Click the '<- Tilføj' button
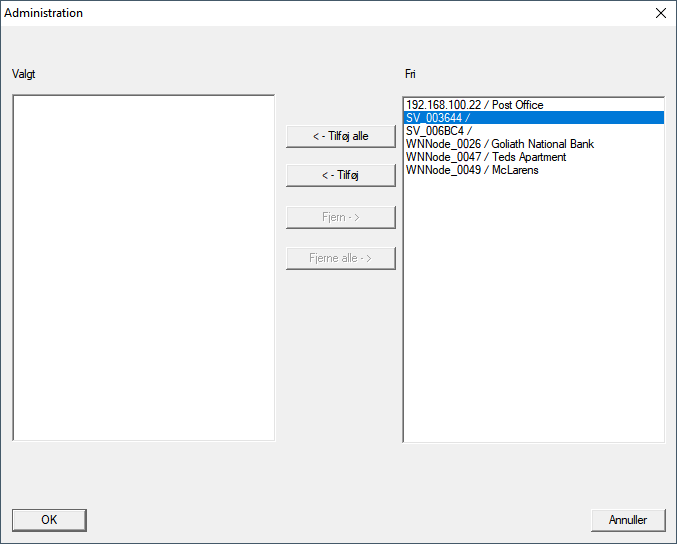Screen dimensions: 677x544 point(340,176)
